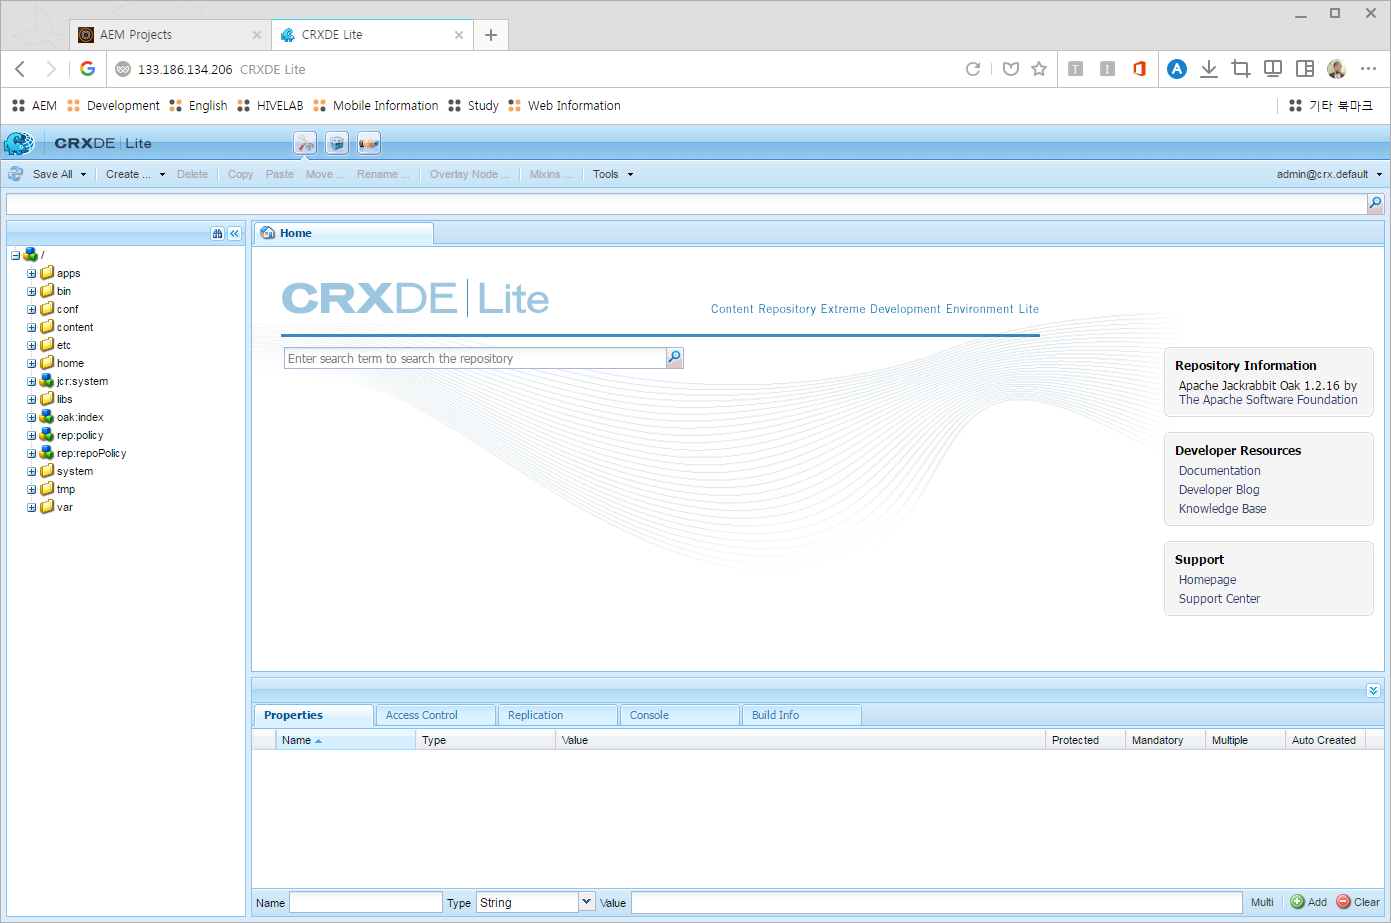Screen dimensions: 1391x923
Task: Switch to the AEM Projects browser tab
Action: click(168, 35)
